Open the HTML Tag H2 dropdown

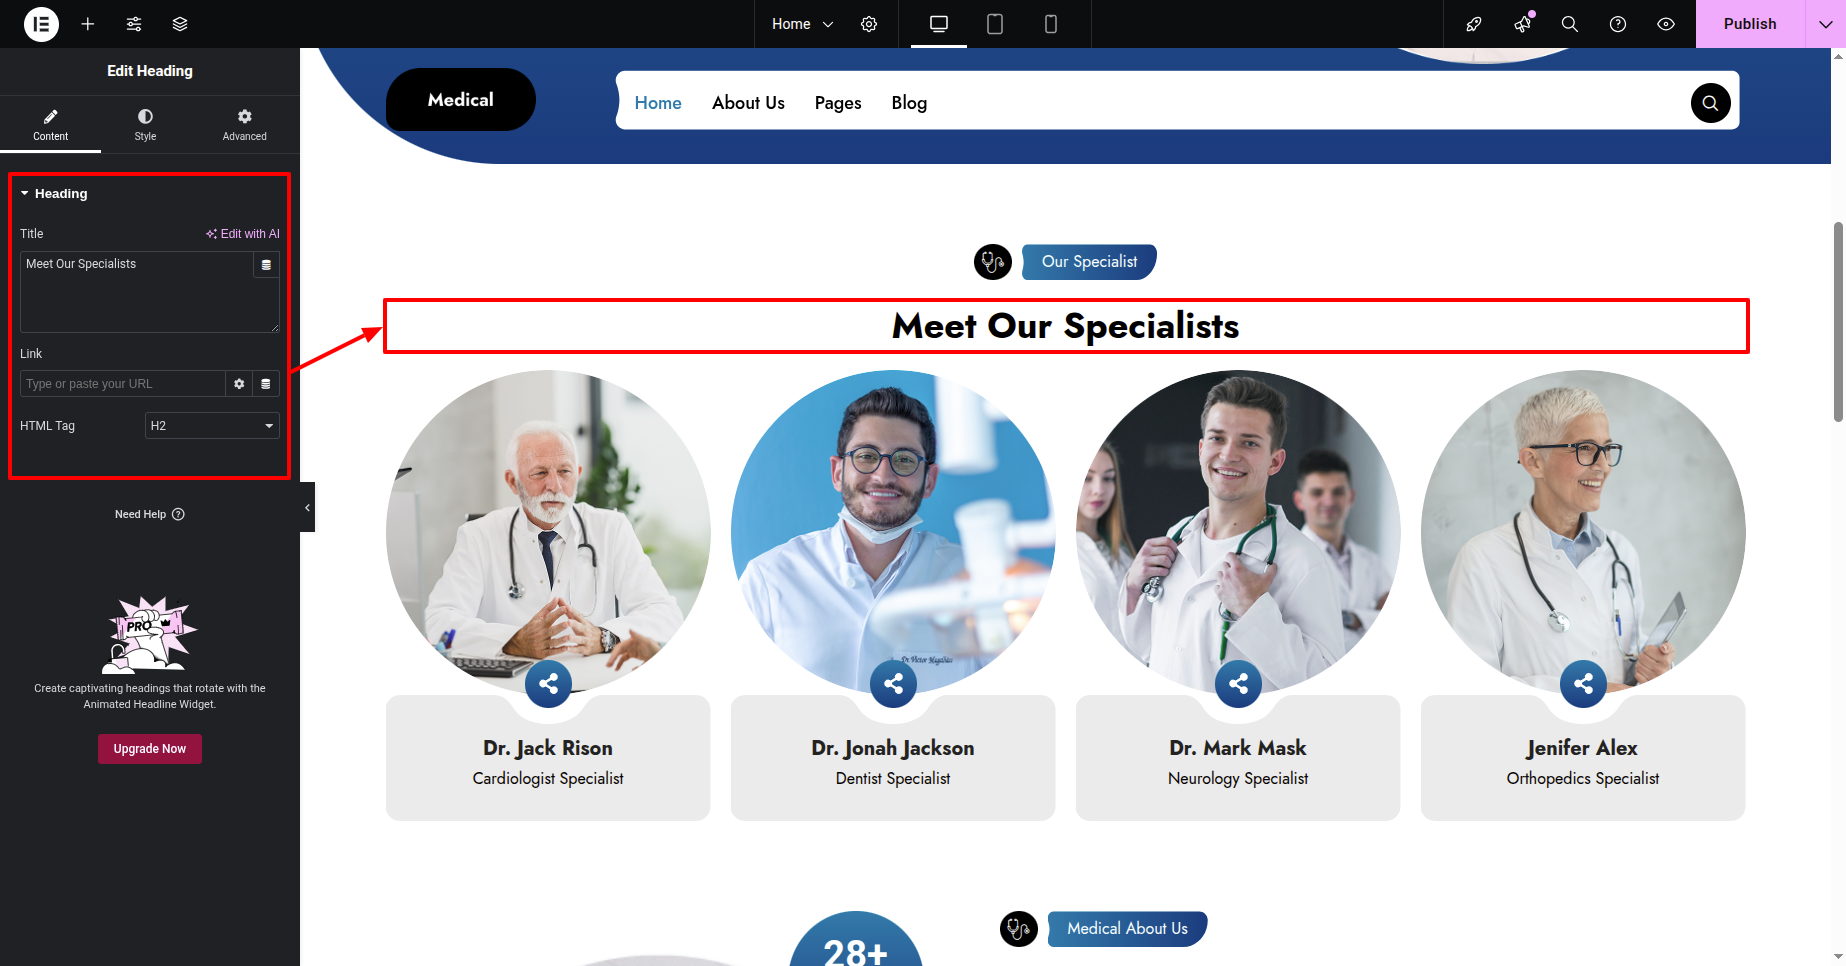[x=212, y=426]
